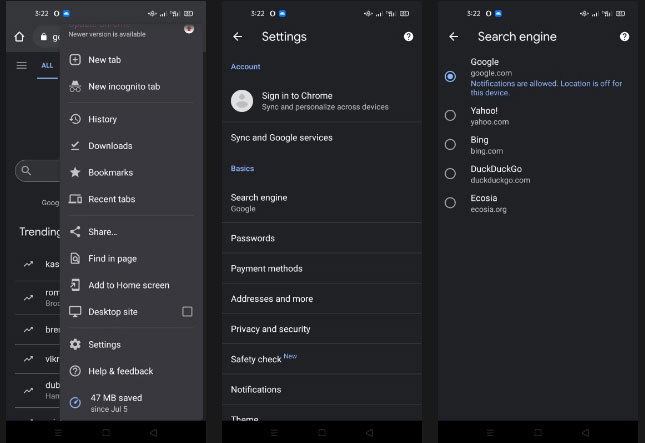Screen dimensions: 645x443
Task: Open Sign in to Chrome
Action: 322,101
